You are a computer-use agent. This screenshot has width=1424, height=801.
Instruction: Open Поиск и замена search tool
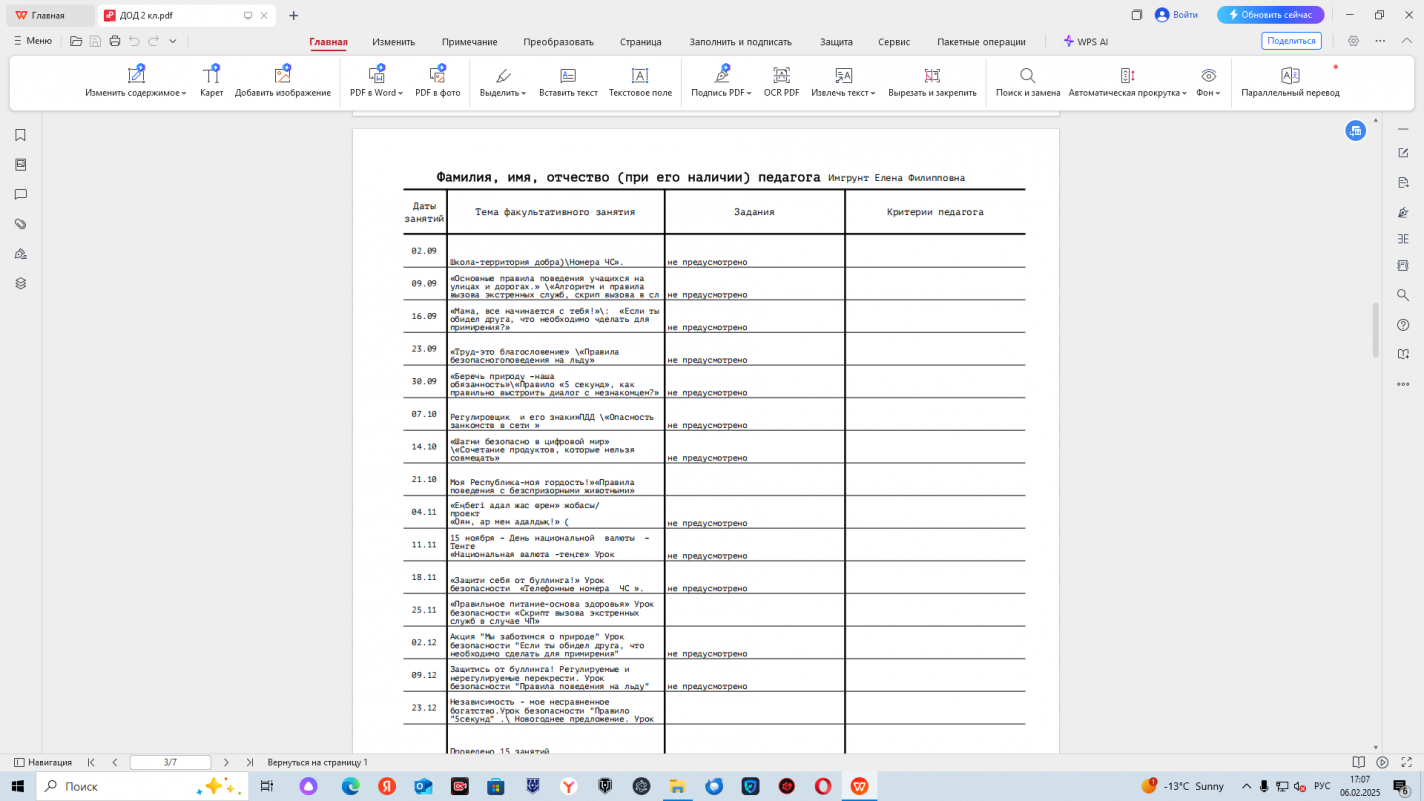[x=1027, y=76]
